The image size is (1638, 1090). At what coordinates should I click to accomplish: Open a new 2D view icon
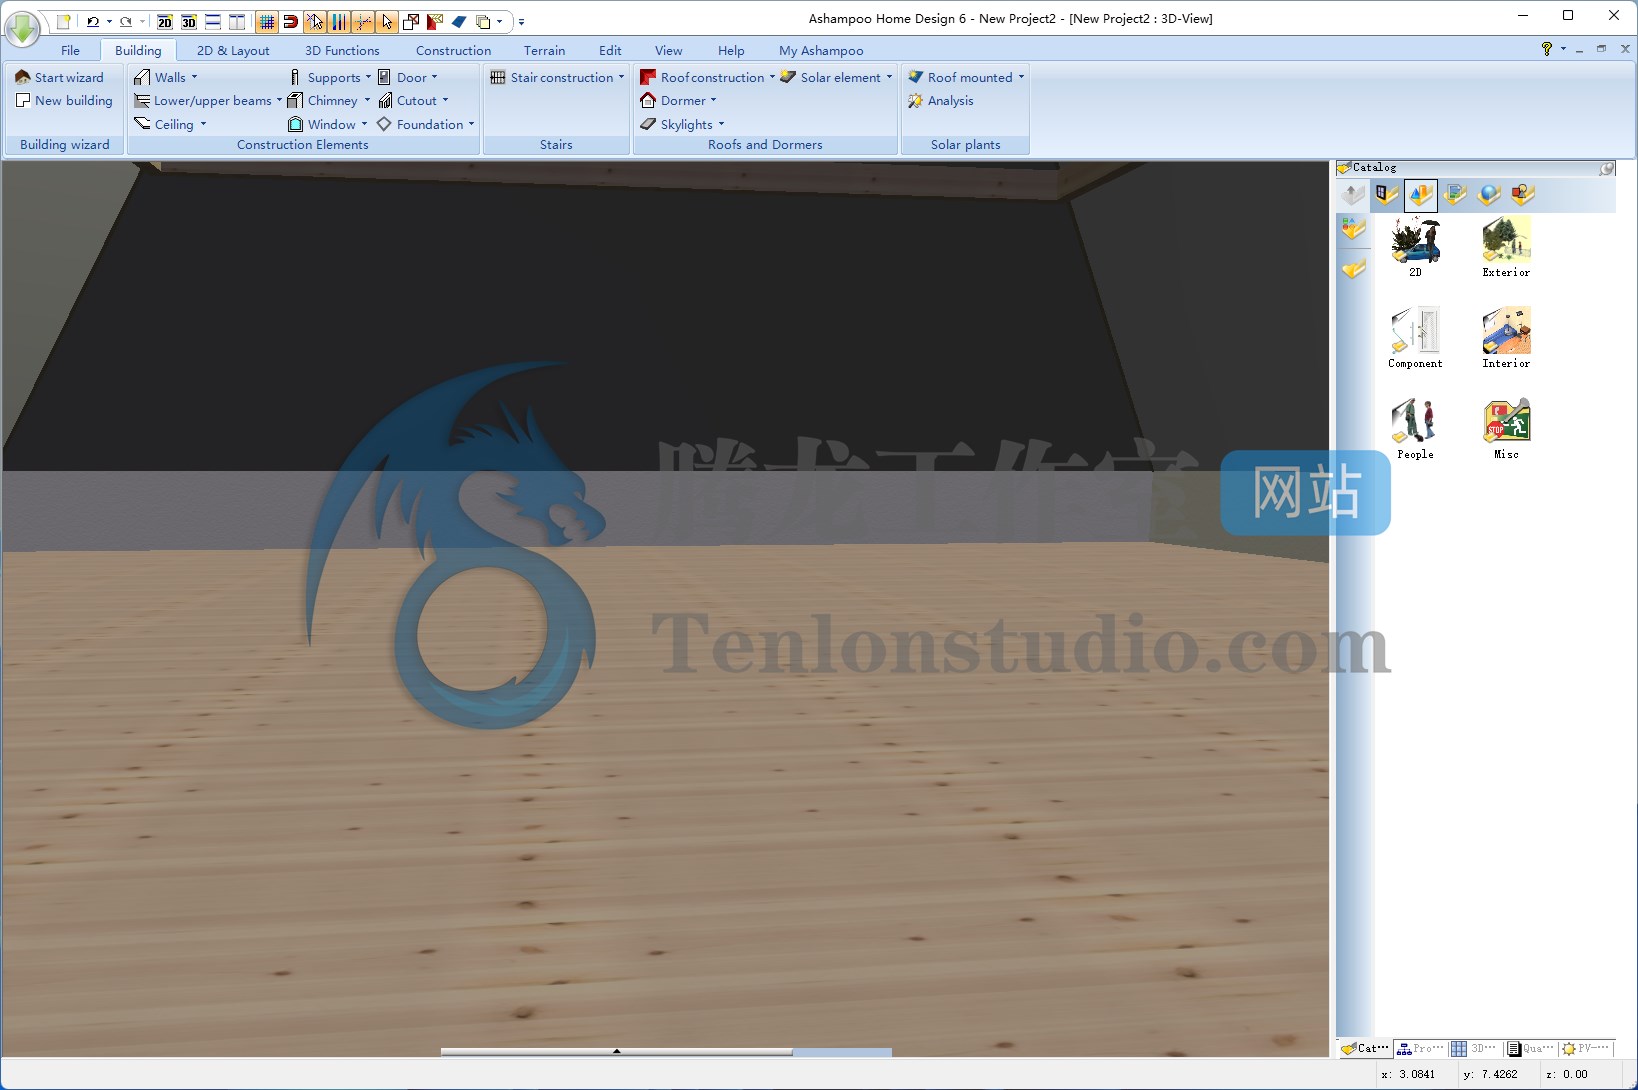tap(165, 21)
